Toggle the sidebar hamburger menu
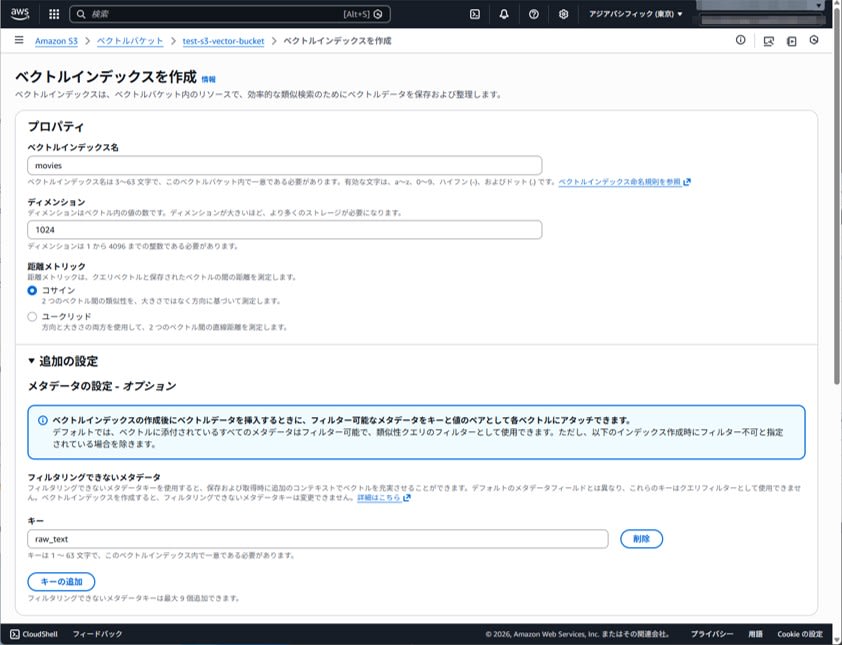The image size is (842, 645). (17, 41)
